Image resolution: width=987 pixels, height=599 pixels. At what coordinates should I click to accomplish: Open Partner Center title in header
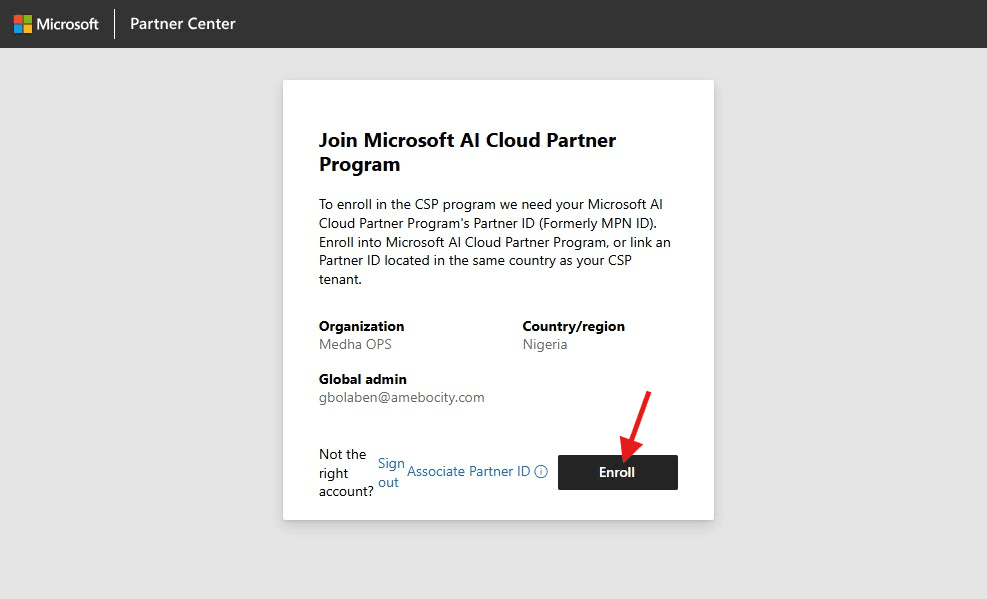click(183, 24)
